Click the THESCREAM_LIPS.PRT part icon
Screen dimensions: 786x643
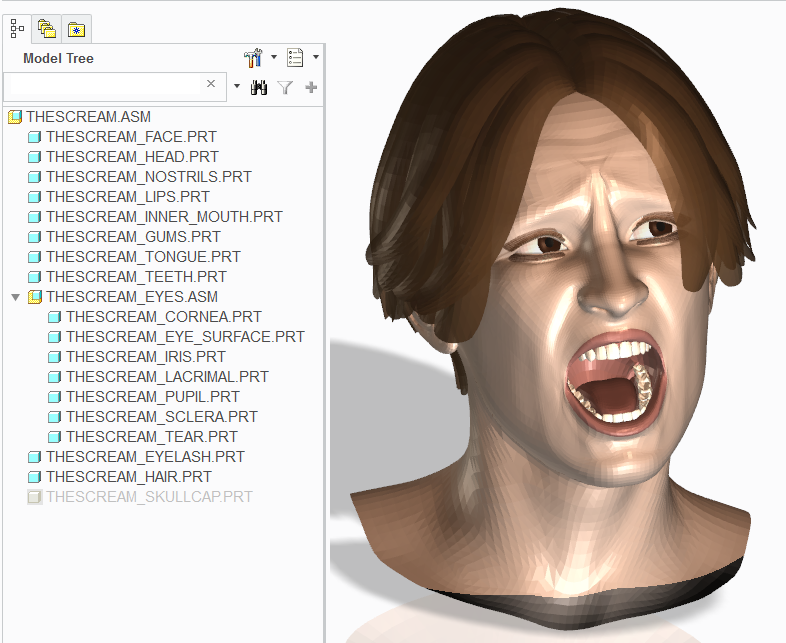click(x=34, y=197)
